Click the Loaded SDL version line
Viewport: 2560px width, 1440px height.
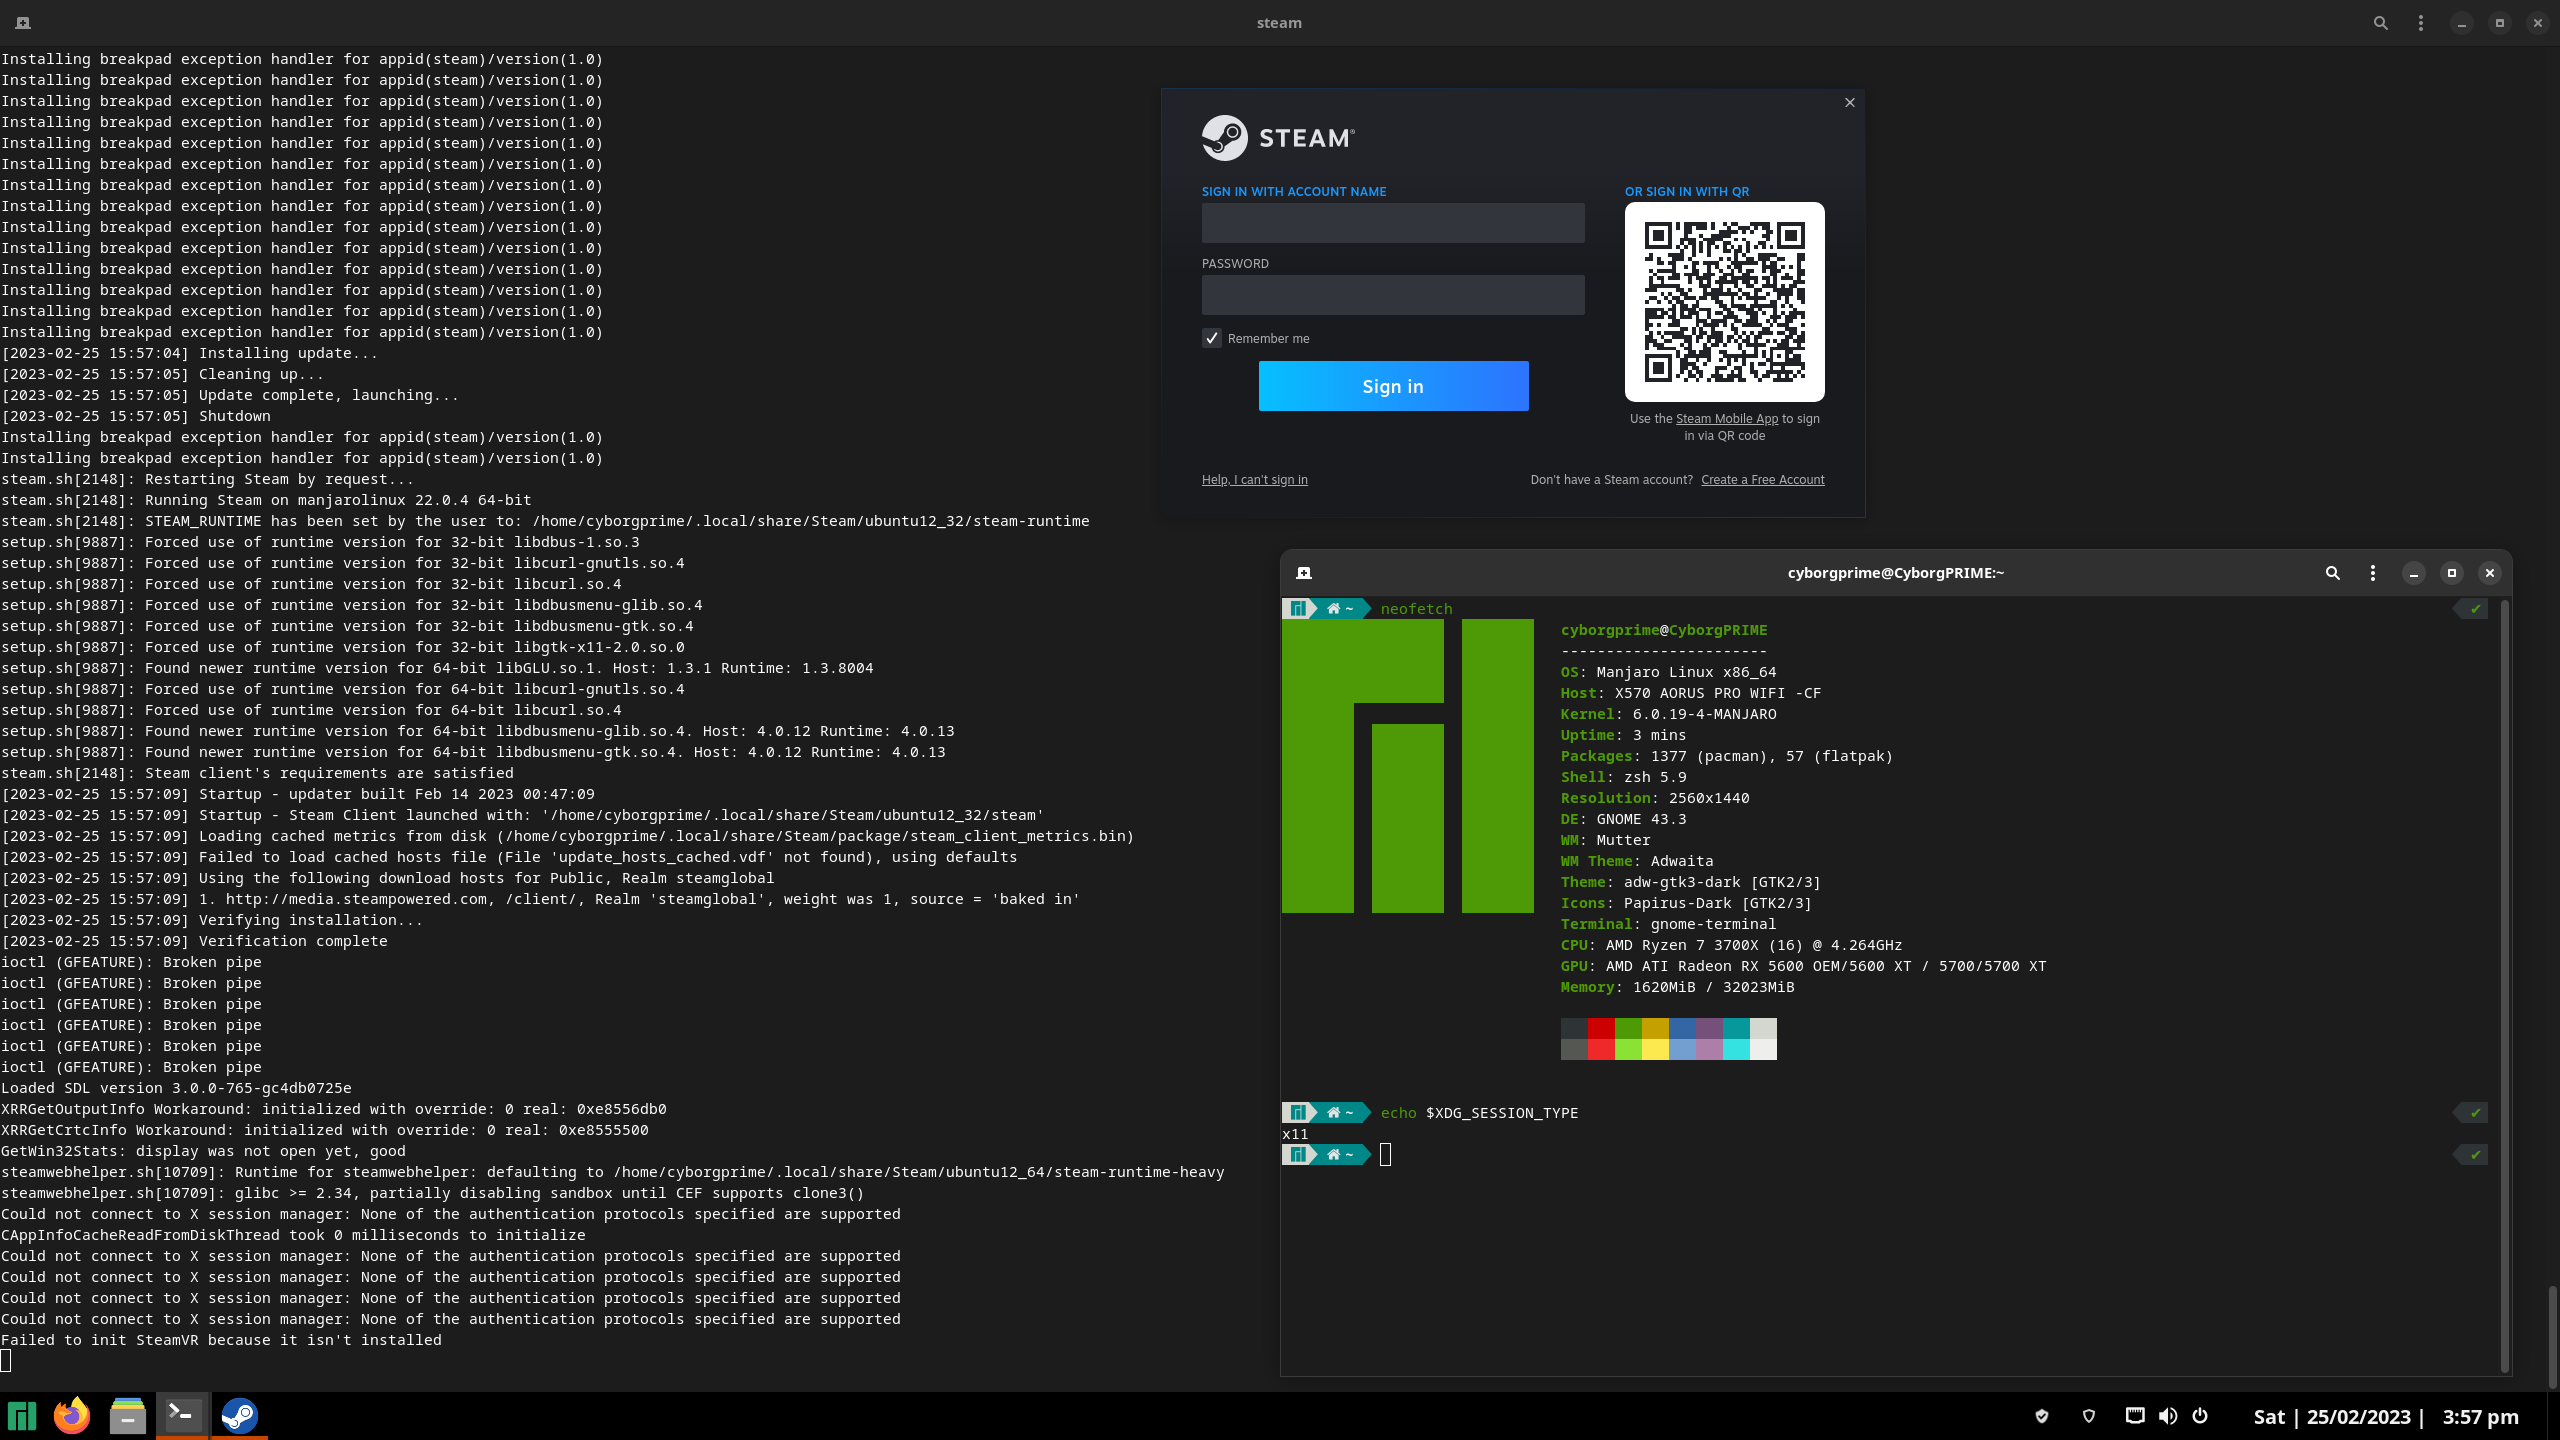(x=176, y=1088)
